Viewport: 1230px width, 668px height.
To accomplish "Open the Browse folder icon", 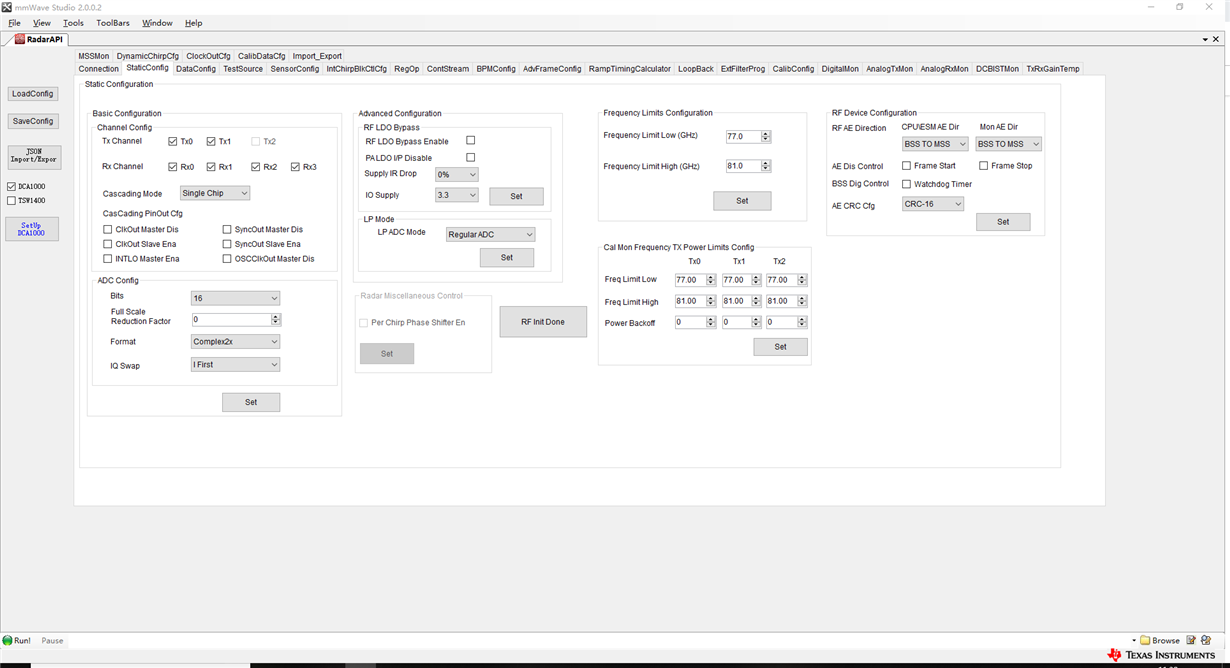I will tap(1145, 641).
